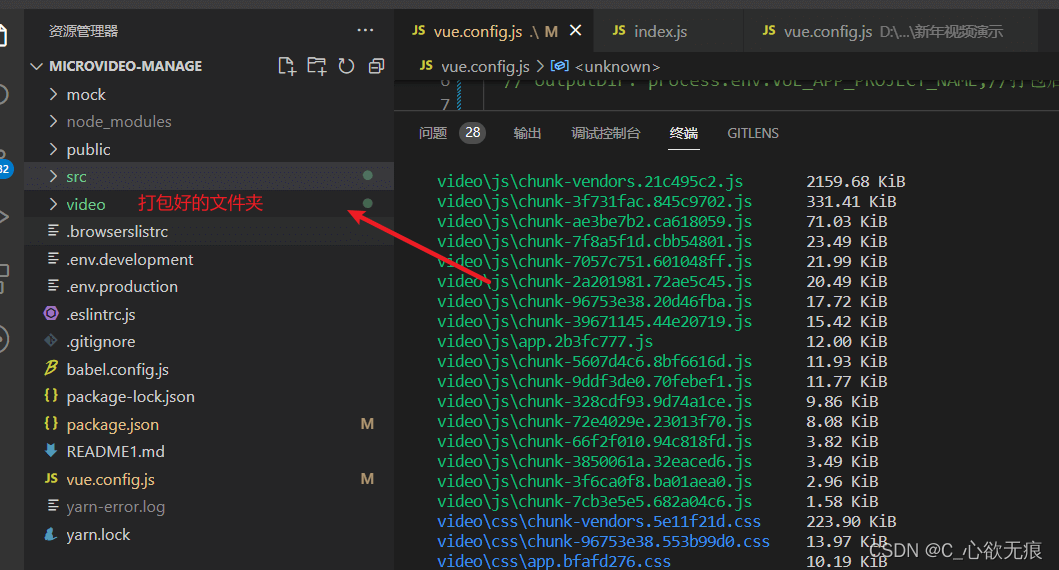
Task: Collapse all folders in explorer
Action: (x=376, y=66)
